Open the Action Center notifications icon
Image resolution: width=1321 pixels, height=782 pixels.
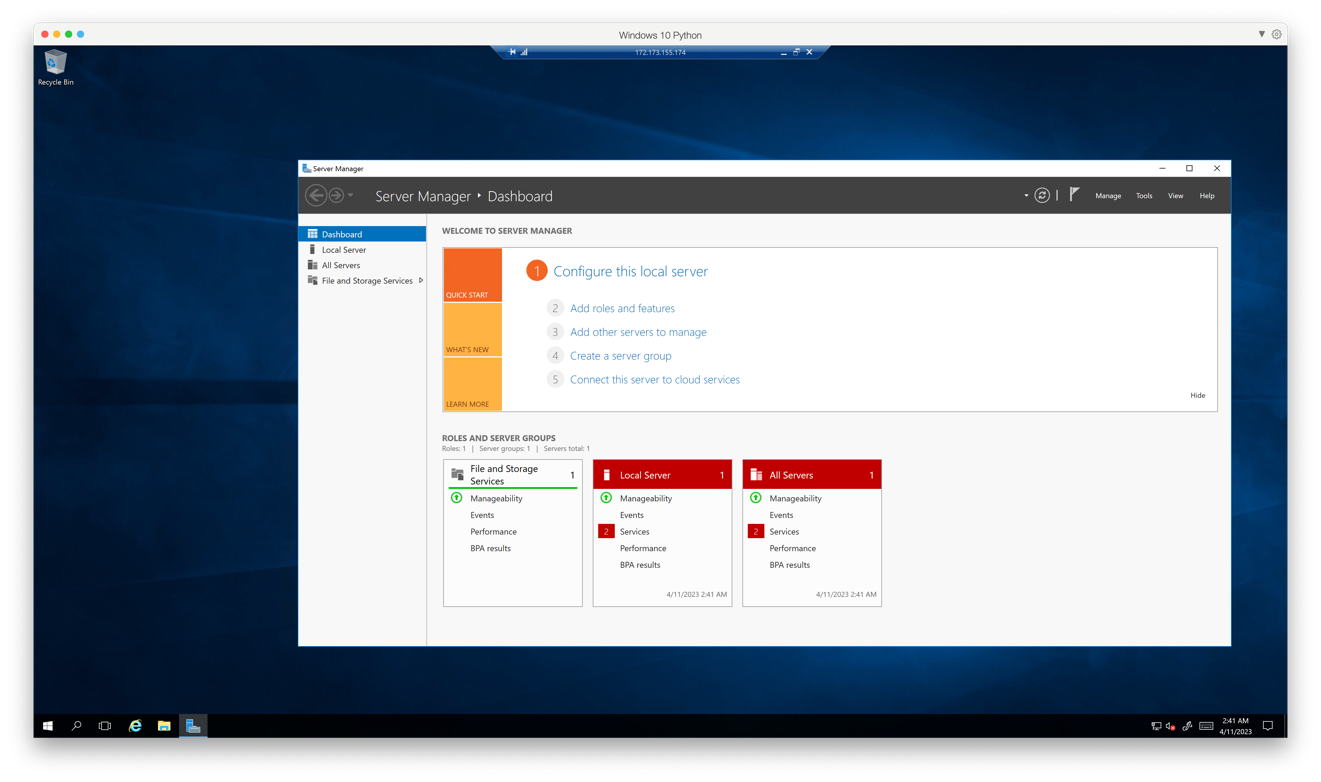[x=1268, y=726]
